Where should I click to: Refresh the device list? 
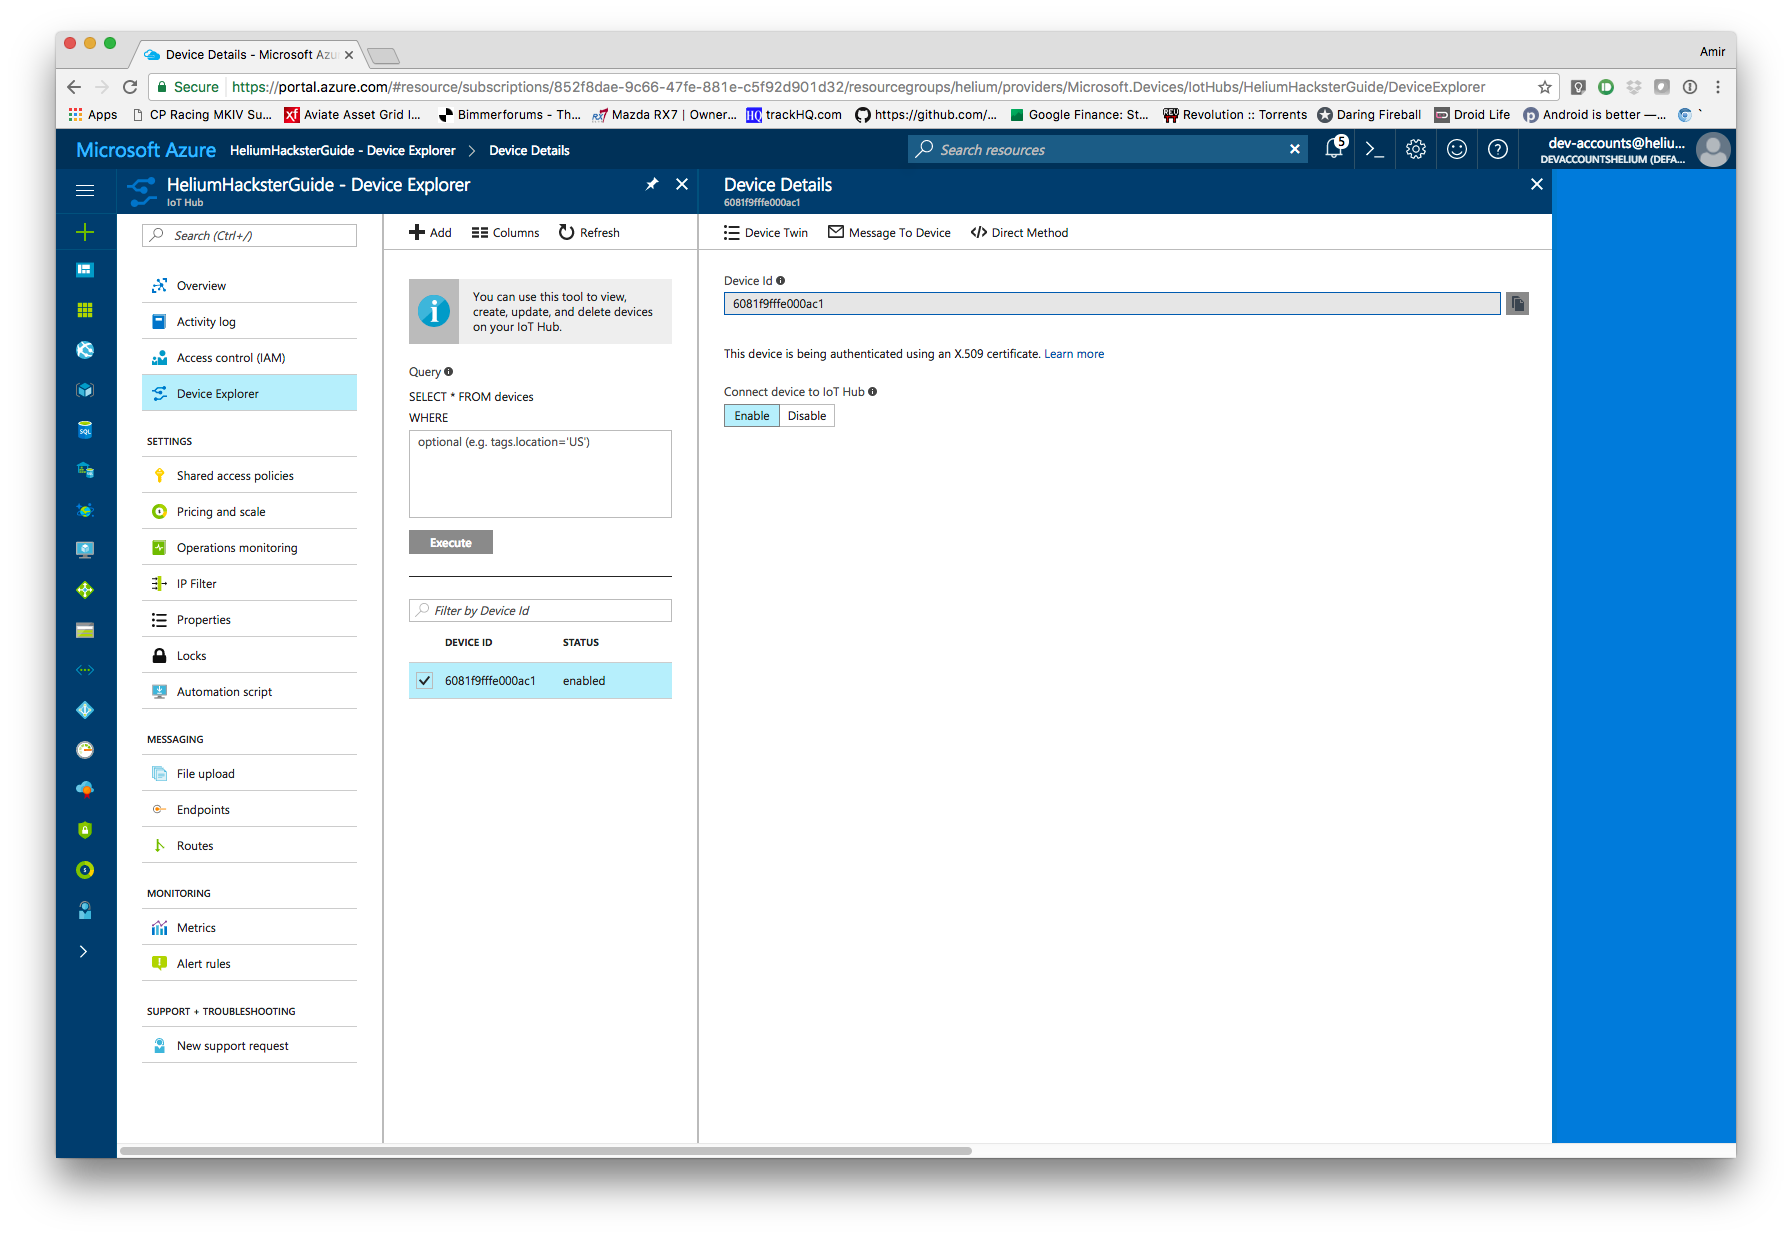(x=588, y=232)
